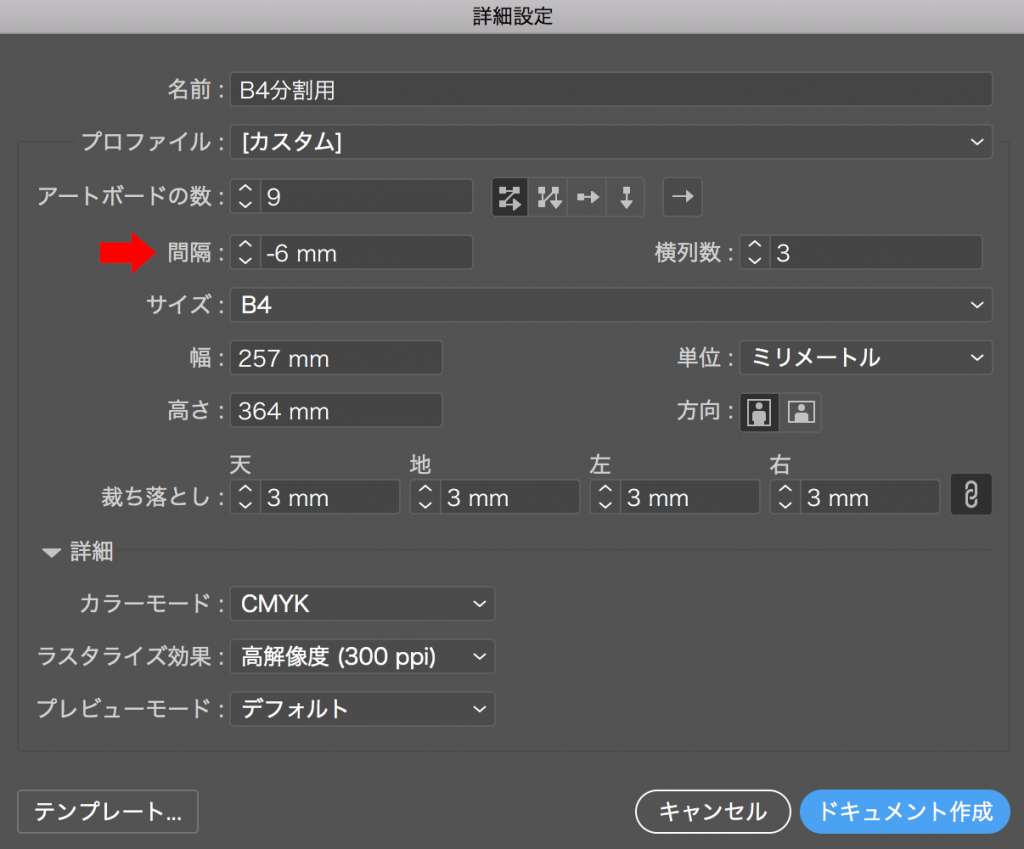The width and height of the screenshot is (1024, 849).
Task: Select grid by column artboard layout icon
Action: tap(549, 197)
